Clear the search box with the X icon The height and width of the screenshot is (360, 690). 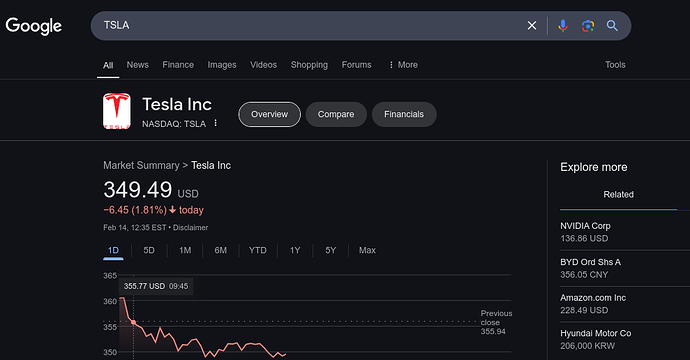pos(532,26)
